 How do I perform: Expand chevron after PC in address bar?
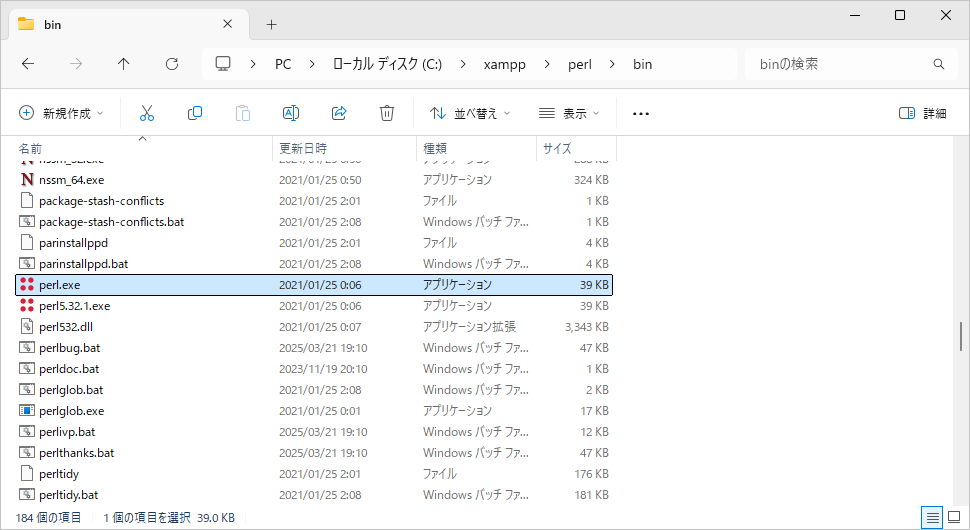click(312, 64)
